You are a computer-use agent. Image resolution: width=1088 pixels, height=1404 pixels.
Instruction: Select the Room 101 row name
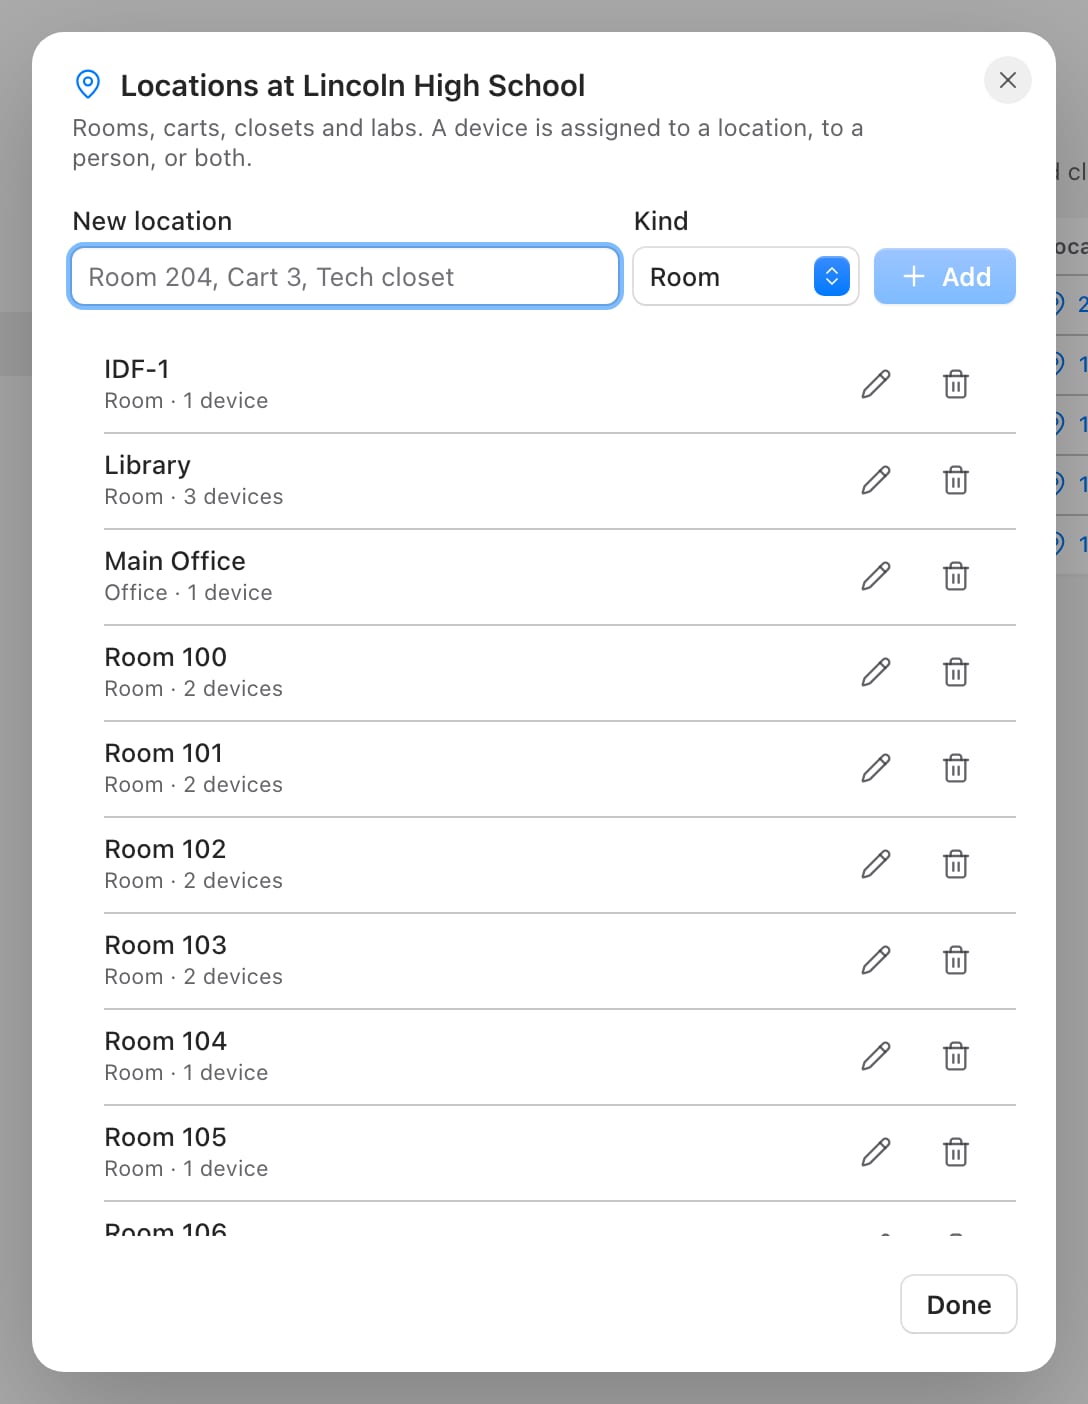pyautogui.click(x=164, y=753)
